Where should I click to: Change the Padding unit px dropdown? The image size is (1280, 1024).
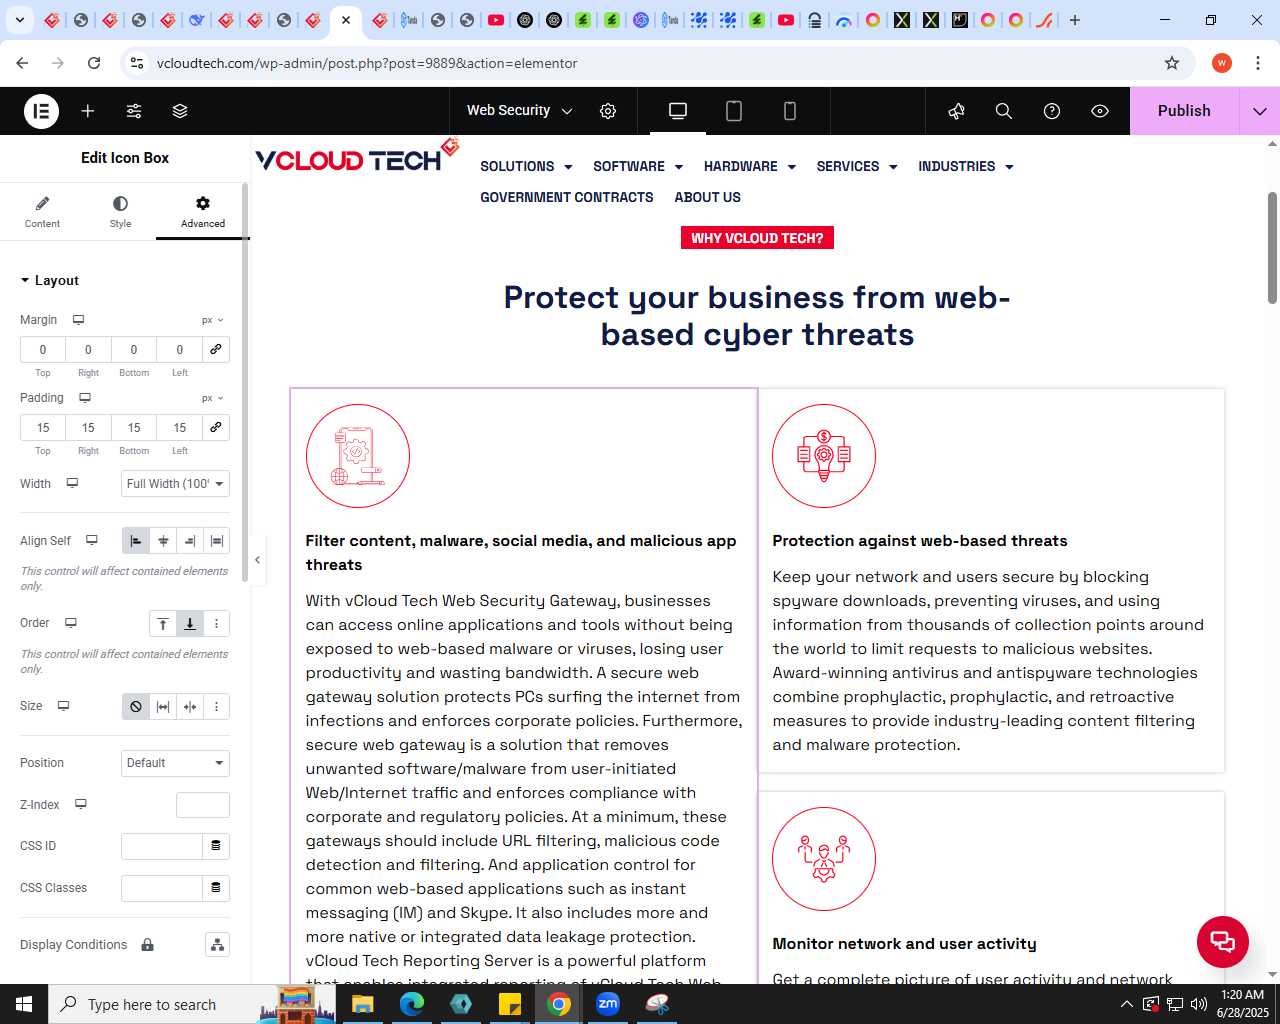pyautogui.click(x=213, y=398)
